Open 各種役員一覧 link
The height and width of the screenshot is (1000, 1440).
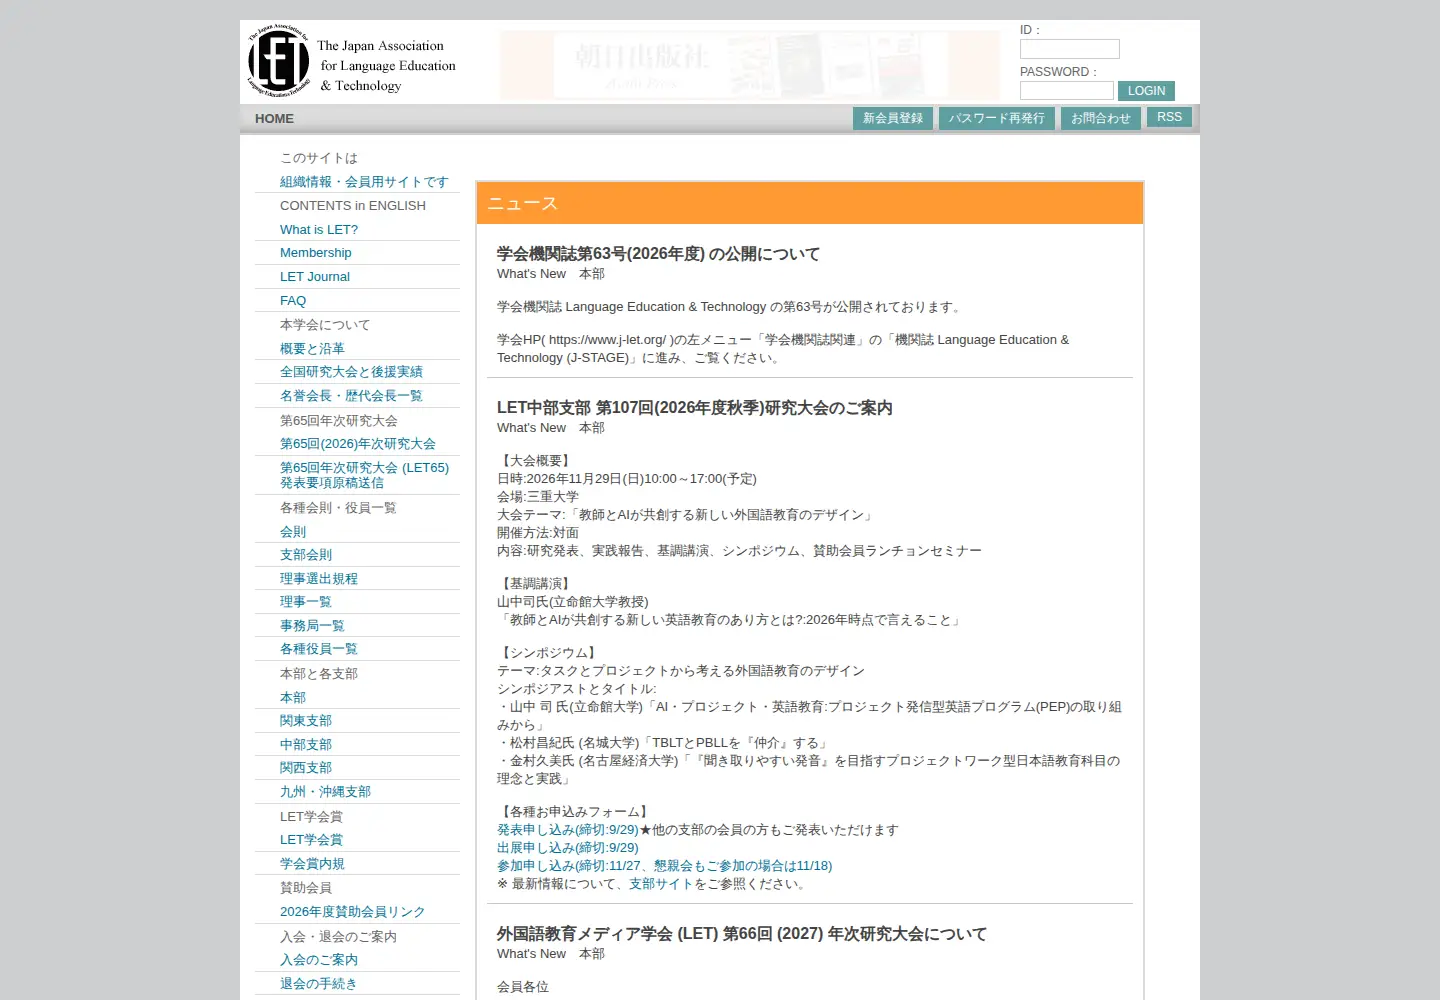[x=319, y=649]
